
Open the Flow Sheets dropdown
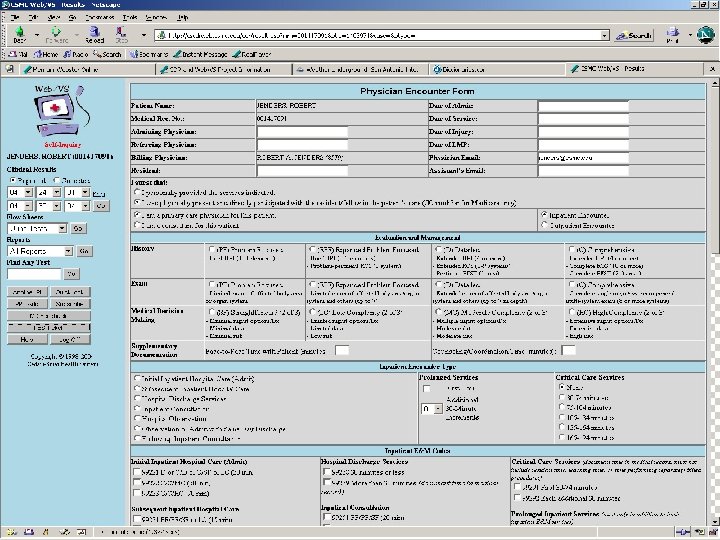pos(36,227)
